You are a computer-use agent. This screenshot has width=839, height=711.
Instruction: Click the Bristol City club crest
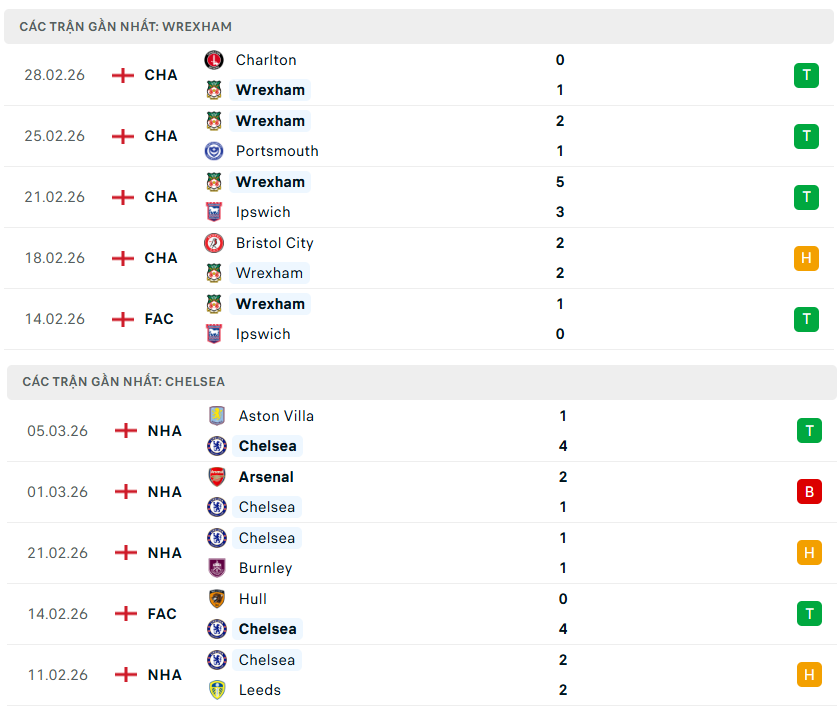click(x=214, y=243)
